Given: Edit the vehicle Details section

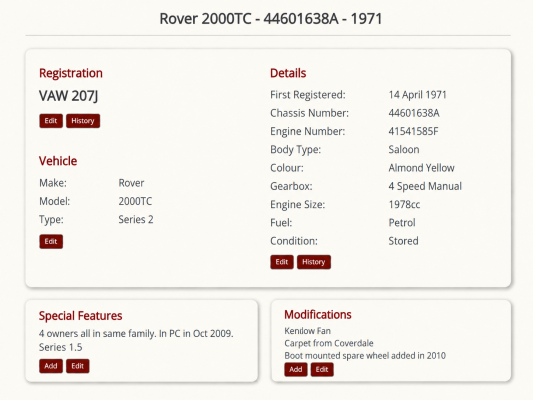Looking at the screenshot, I should tap(282, 262).
